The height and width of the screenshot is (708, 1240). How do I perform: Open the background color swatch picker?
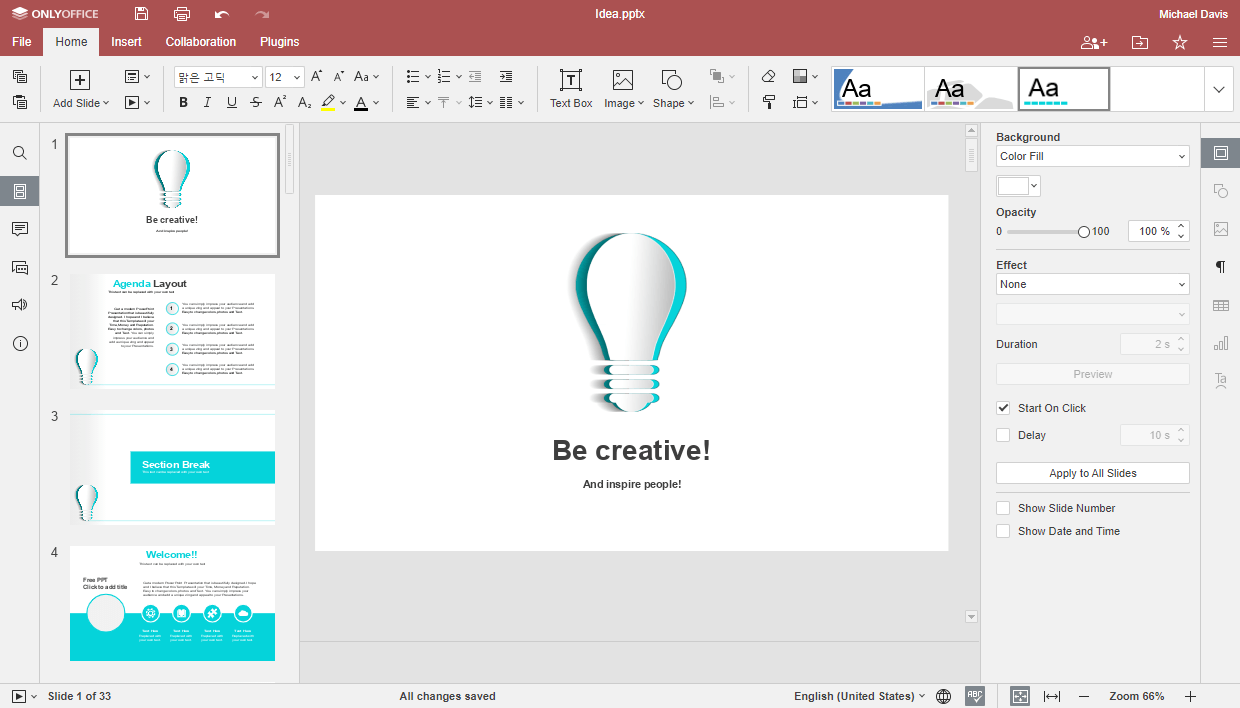(1019, 186)
